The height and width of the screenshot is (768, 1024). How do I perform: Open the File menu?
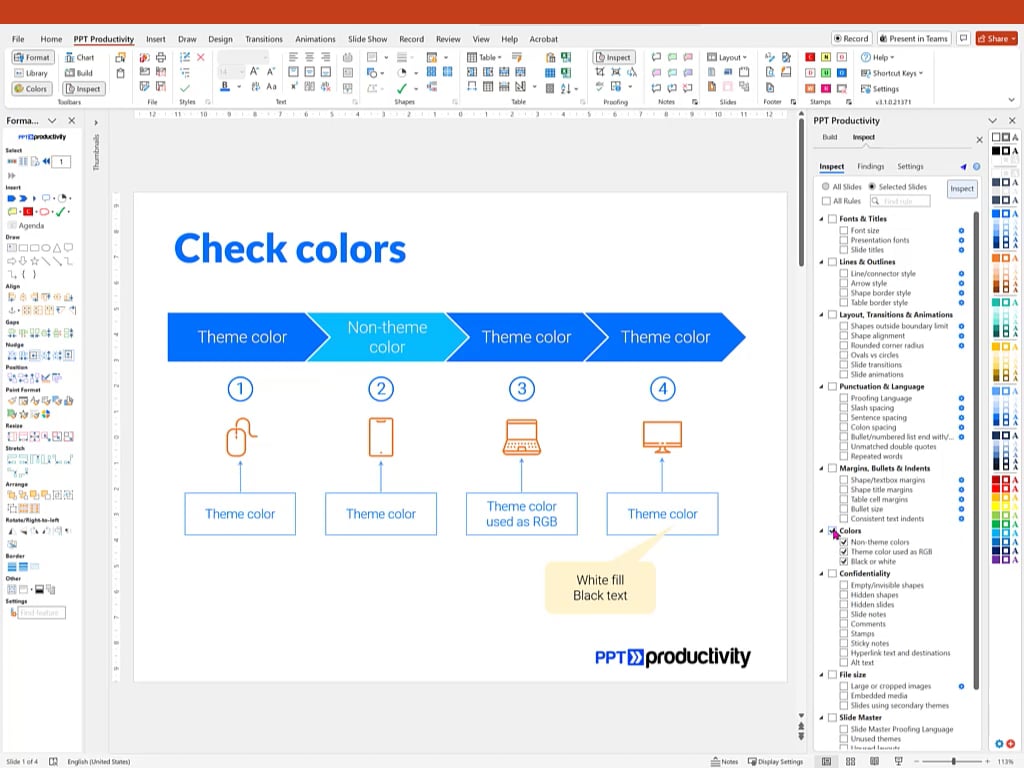[x=18, y=39]
